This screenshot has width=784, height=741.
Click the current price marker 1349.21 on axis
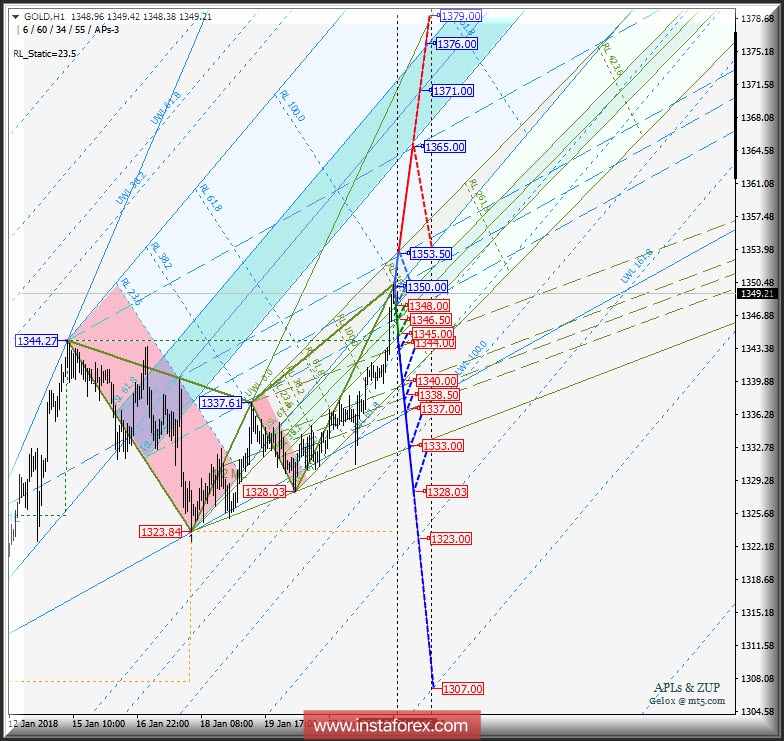point(757,294)
